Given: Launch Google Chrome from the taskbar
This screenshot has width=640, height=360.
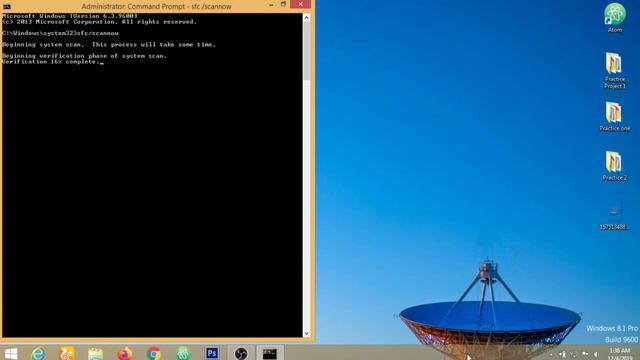Looking at the screenshot, I should point(154,353).
